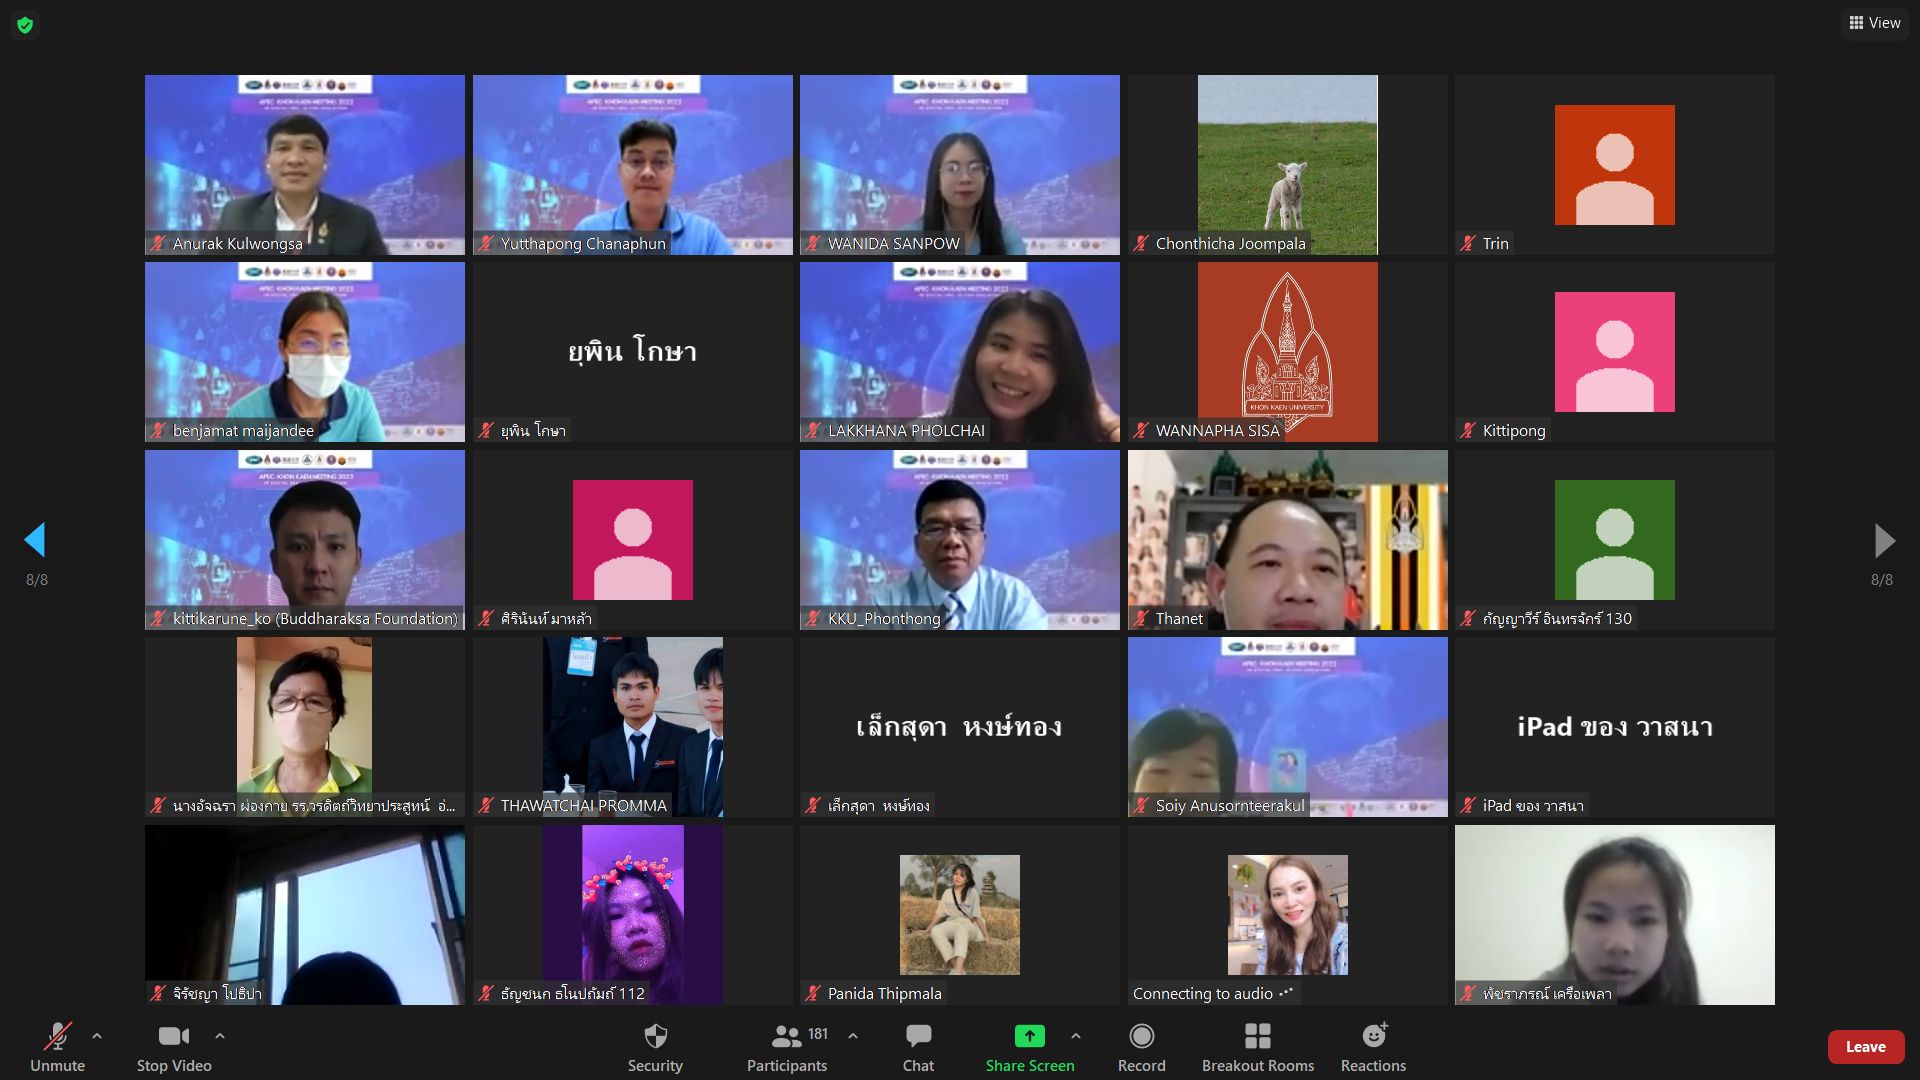1920x1080 pixels.
Task: Click the red Leave button
Action: click(x=1865, y=1047)
